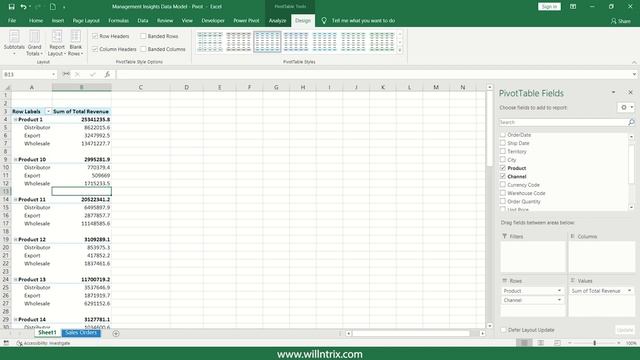The height and width of the screenshot is (360, 640).
Task: Check the OrderDate field
Action: tap(503, 134)
